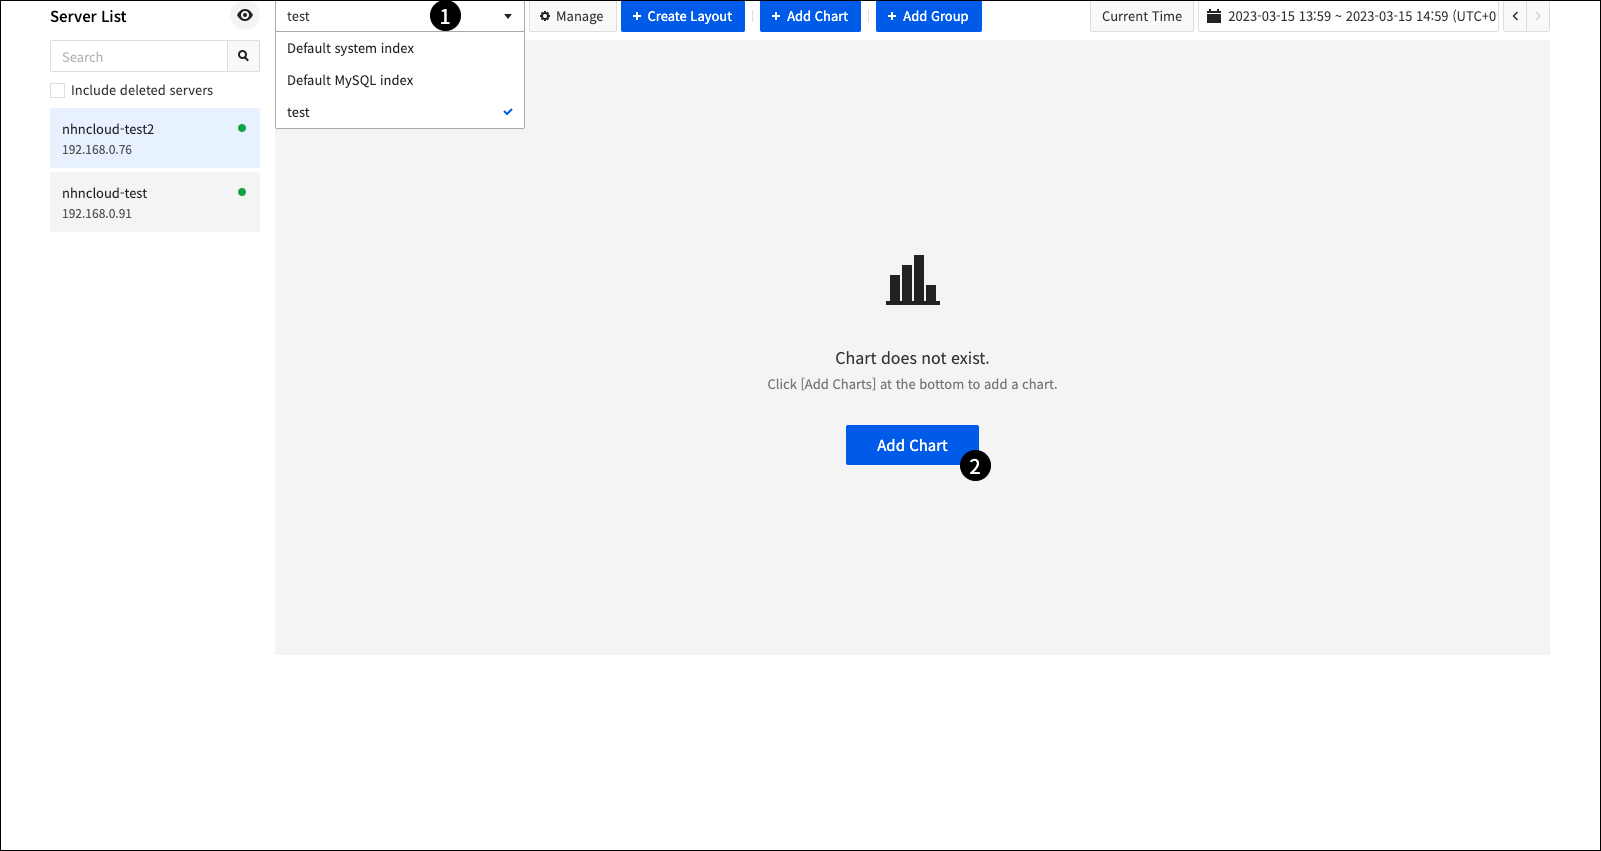Open the date range picker field
1601x851 pixels.
[1360, 16]
